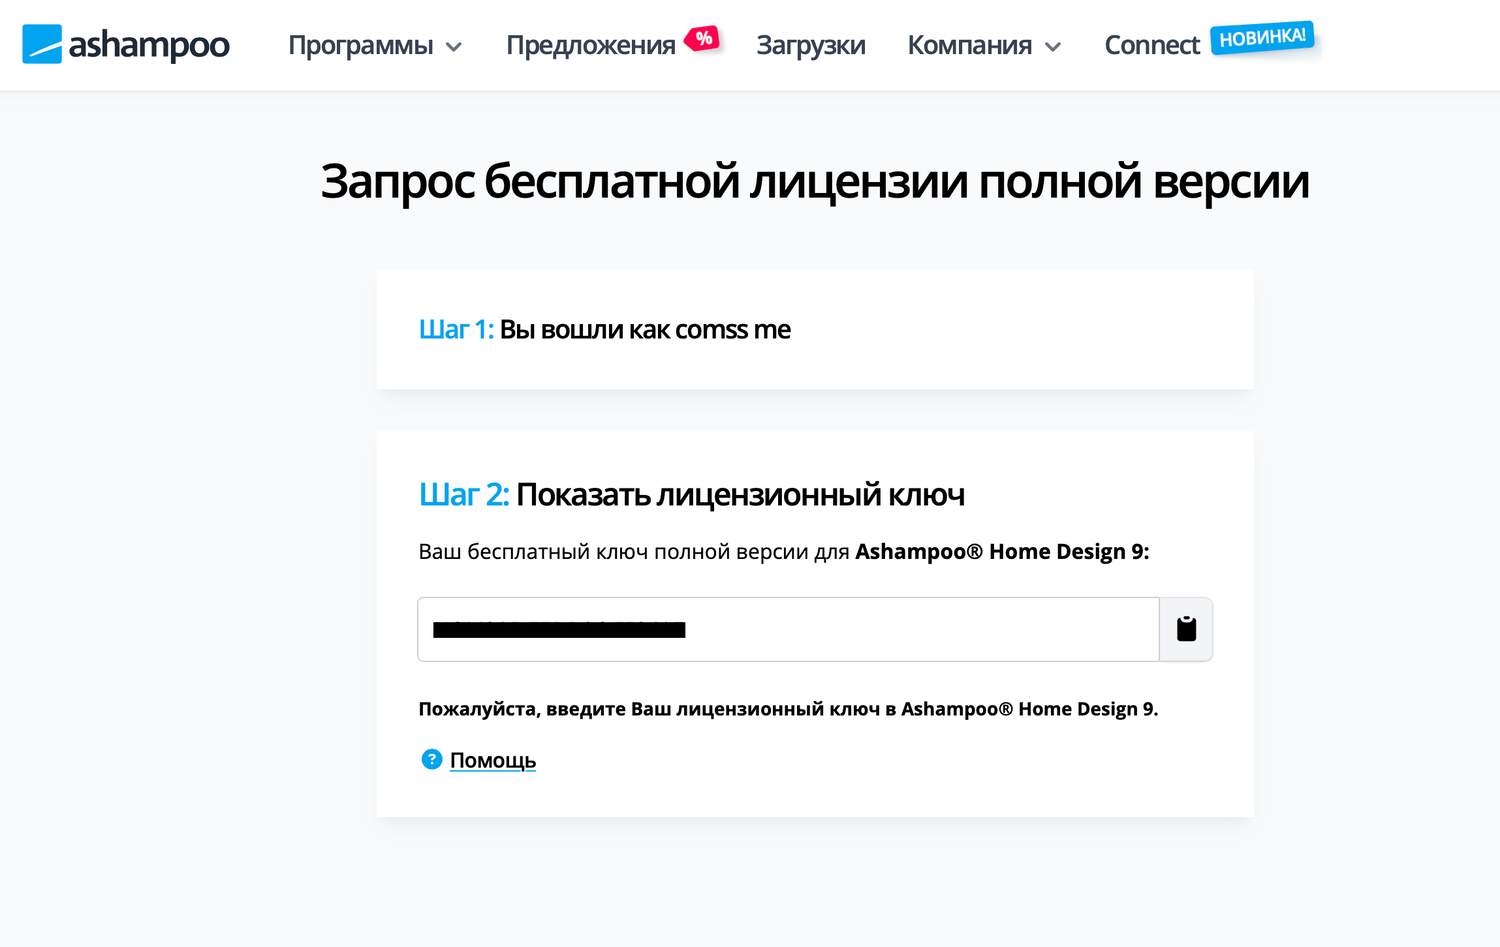
Task: Click the Шаг 1 login status text
Action: 604,330
